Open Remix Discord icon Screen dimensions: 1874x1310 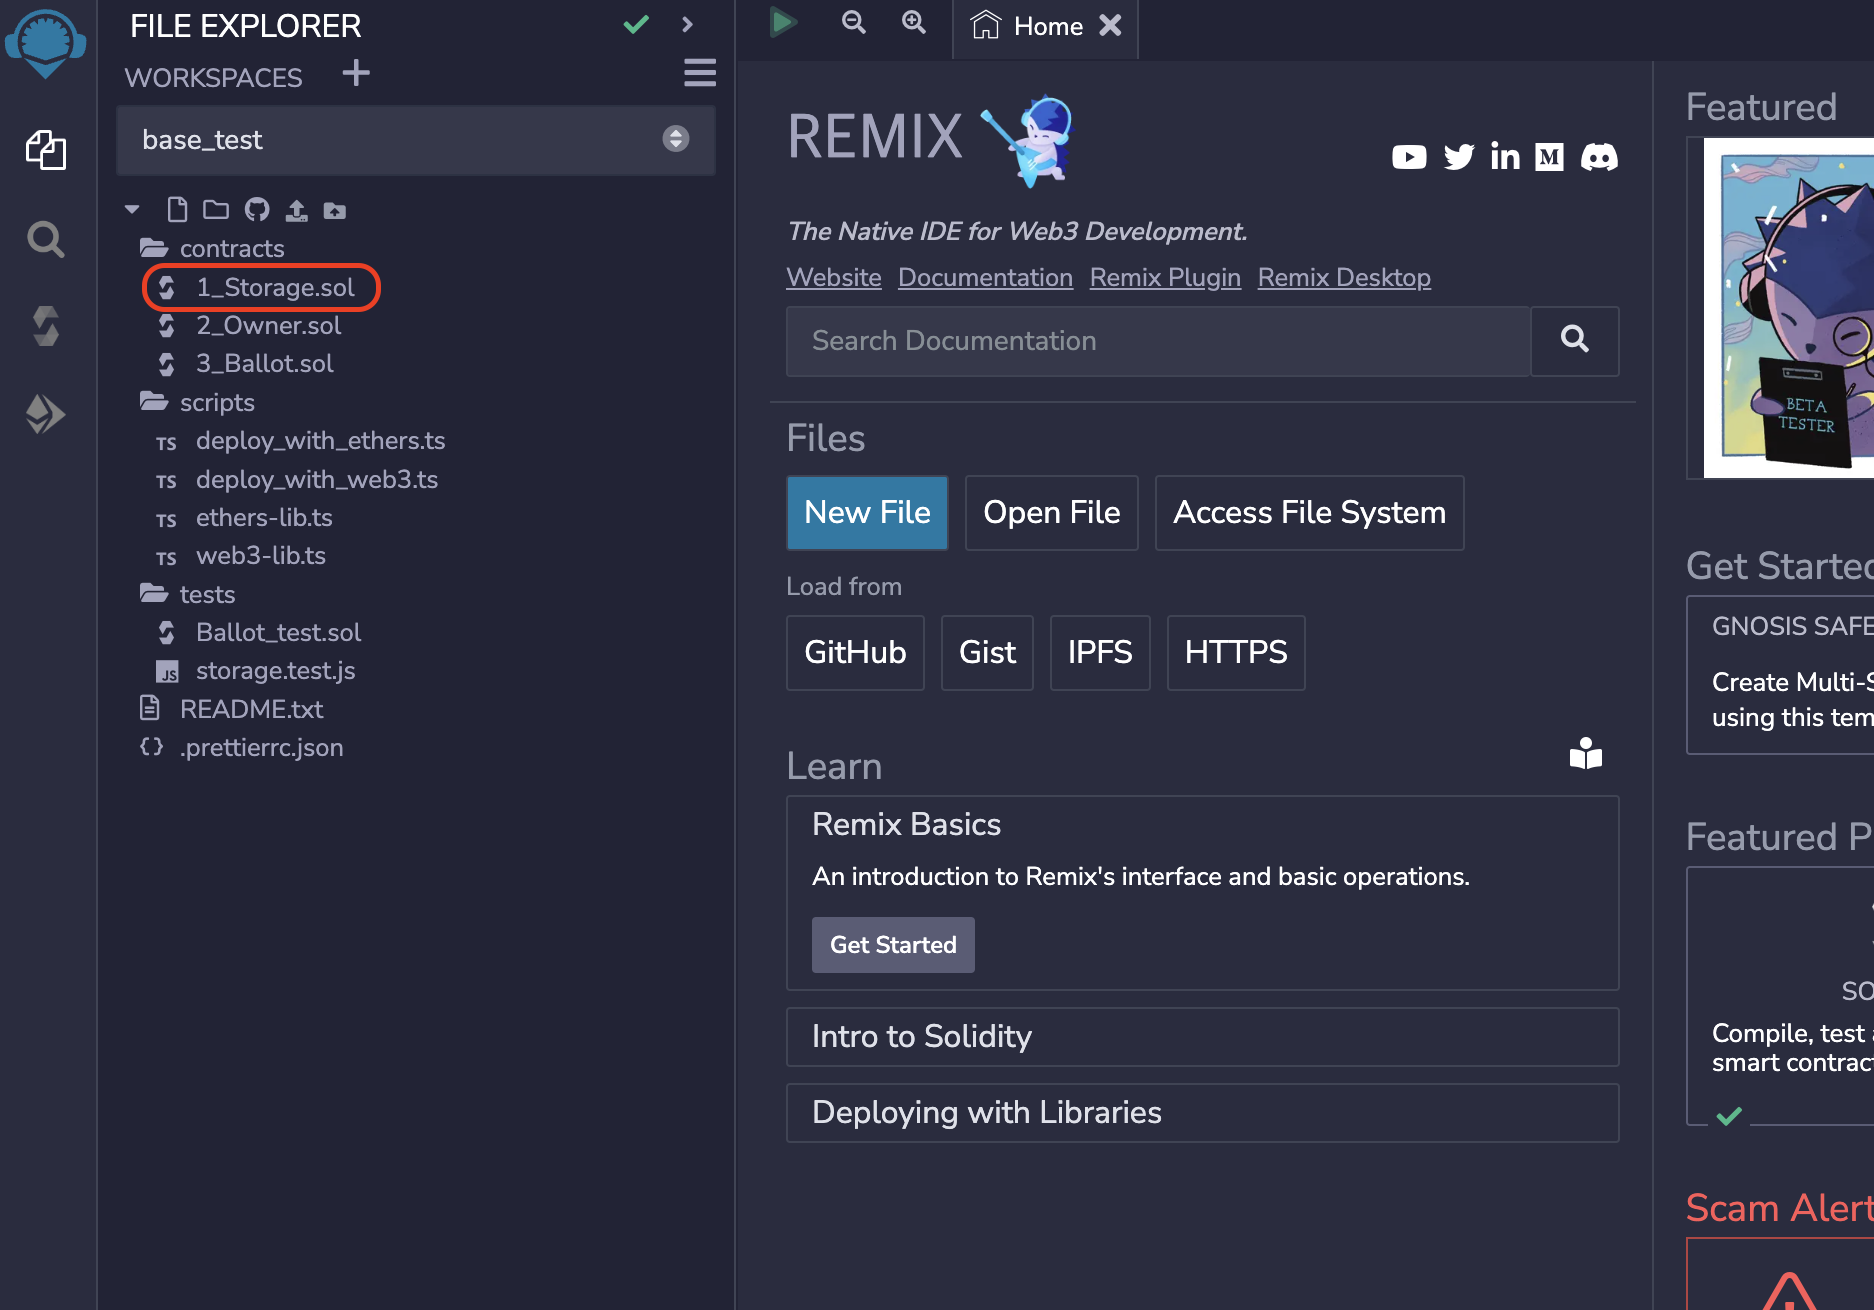1599,157
